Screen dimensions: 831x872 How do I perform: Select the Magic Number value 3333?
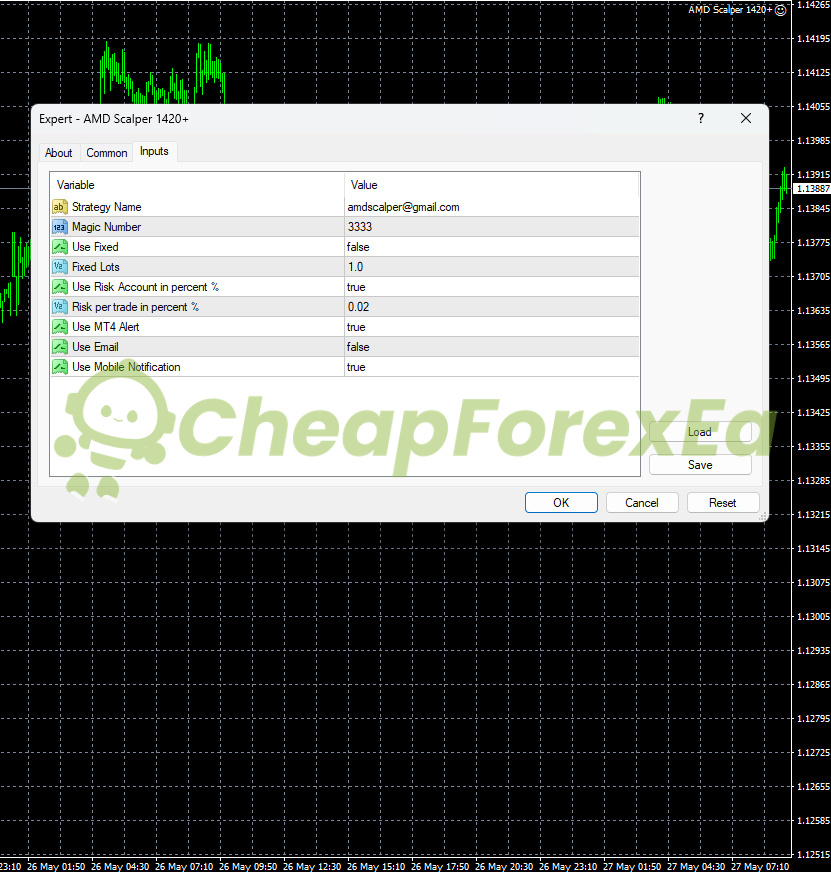click(x=360, y=227)
